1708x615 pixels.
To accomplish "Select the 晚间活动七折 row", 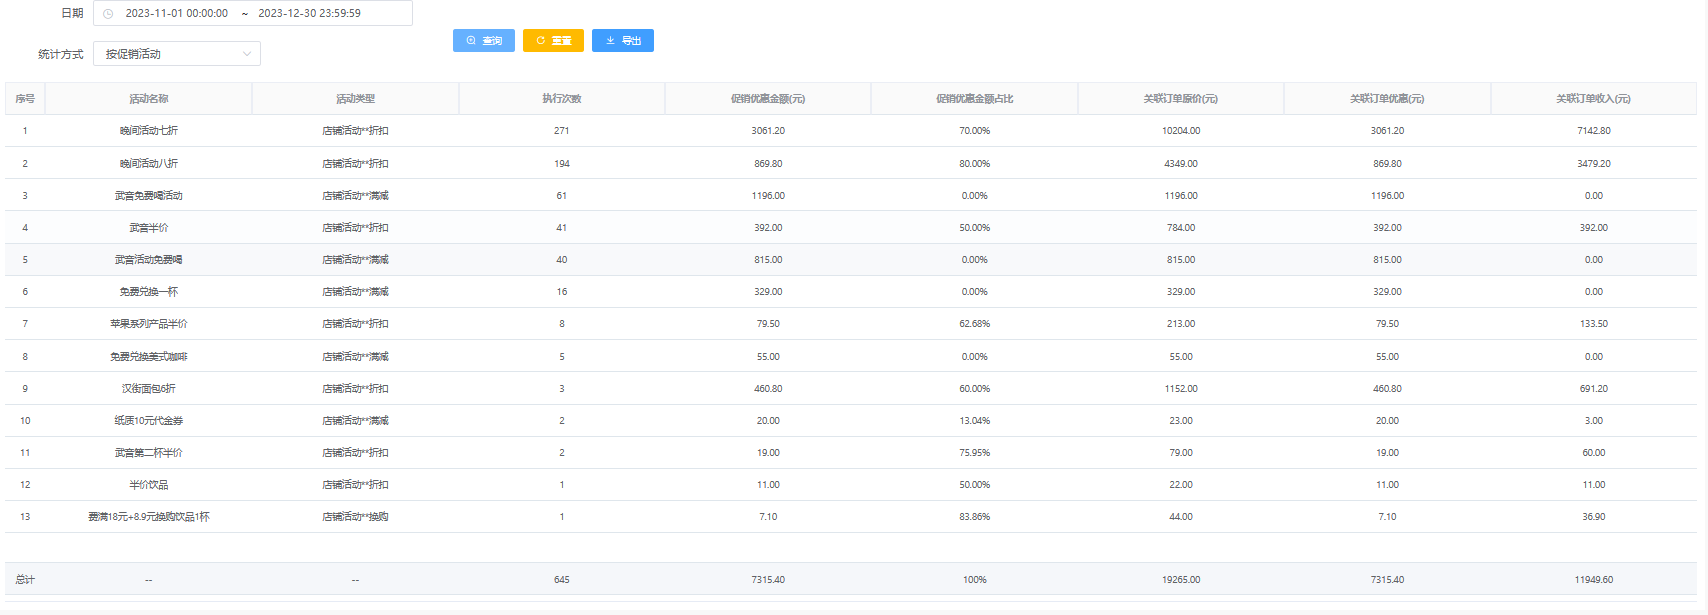I will click(148, 131).
